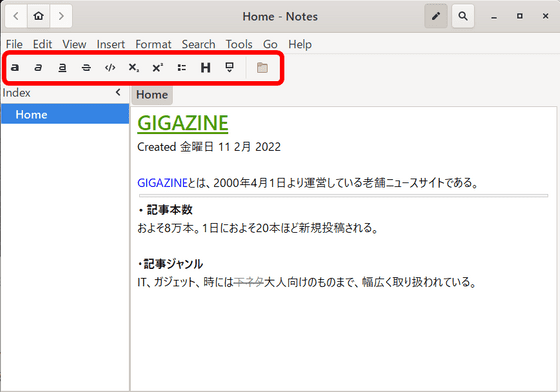Go to the home page
Screen dimensions: 560x392
(38, 16)
